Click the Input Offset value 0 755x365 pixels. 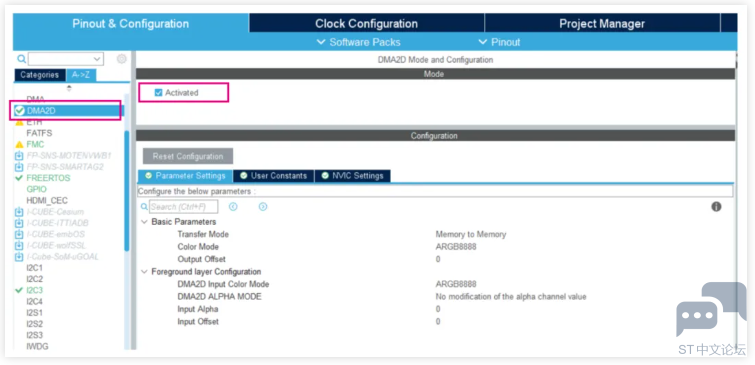pos(438,322)
